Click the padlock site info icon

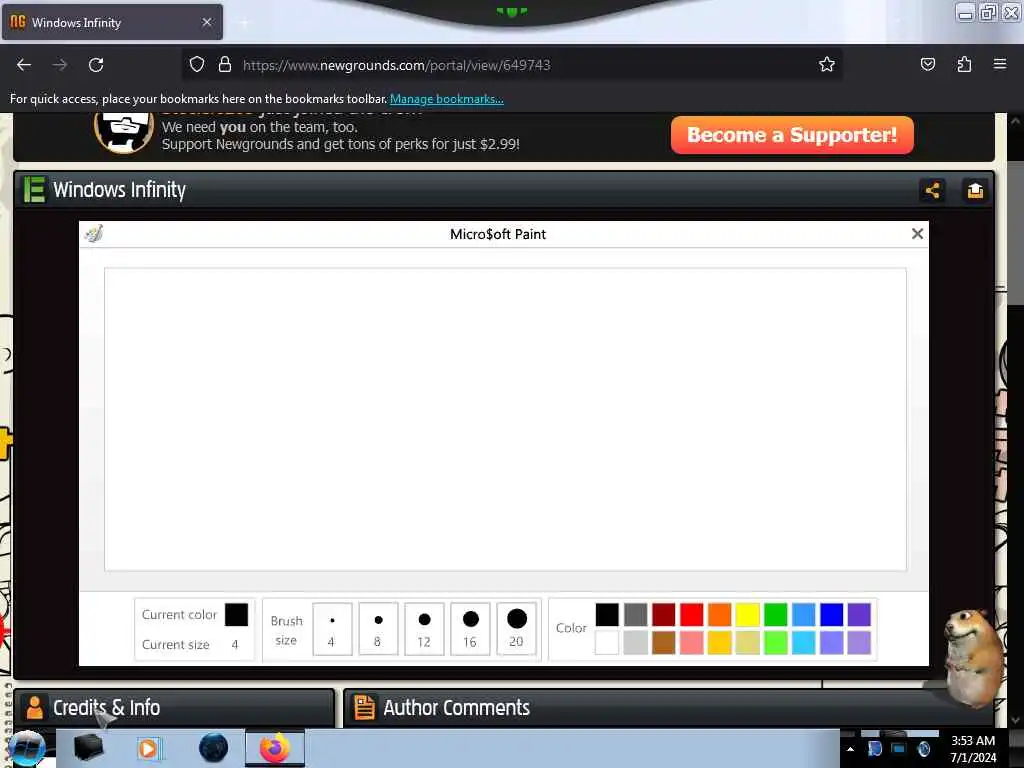pyautogui.click(x=225, y=65)
